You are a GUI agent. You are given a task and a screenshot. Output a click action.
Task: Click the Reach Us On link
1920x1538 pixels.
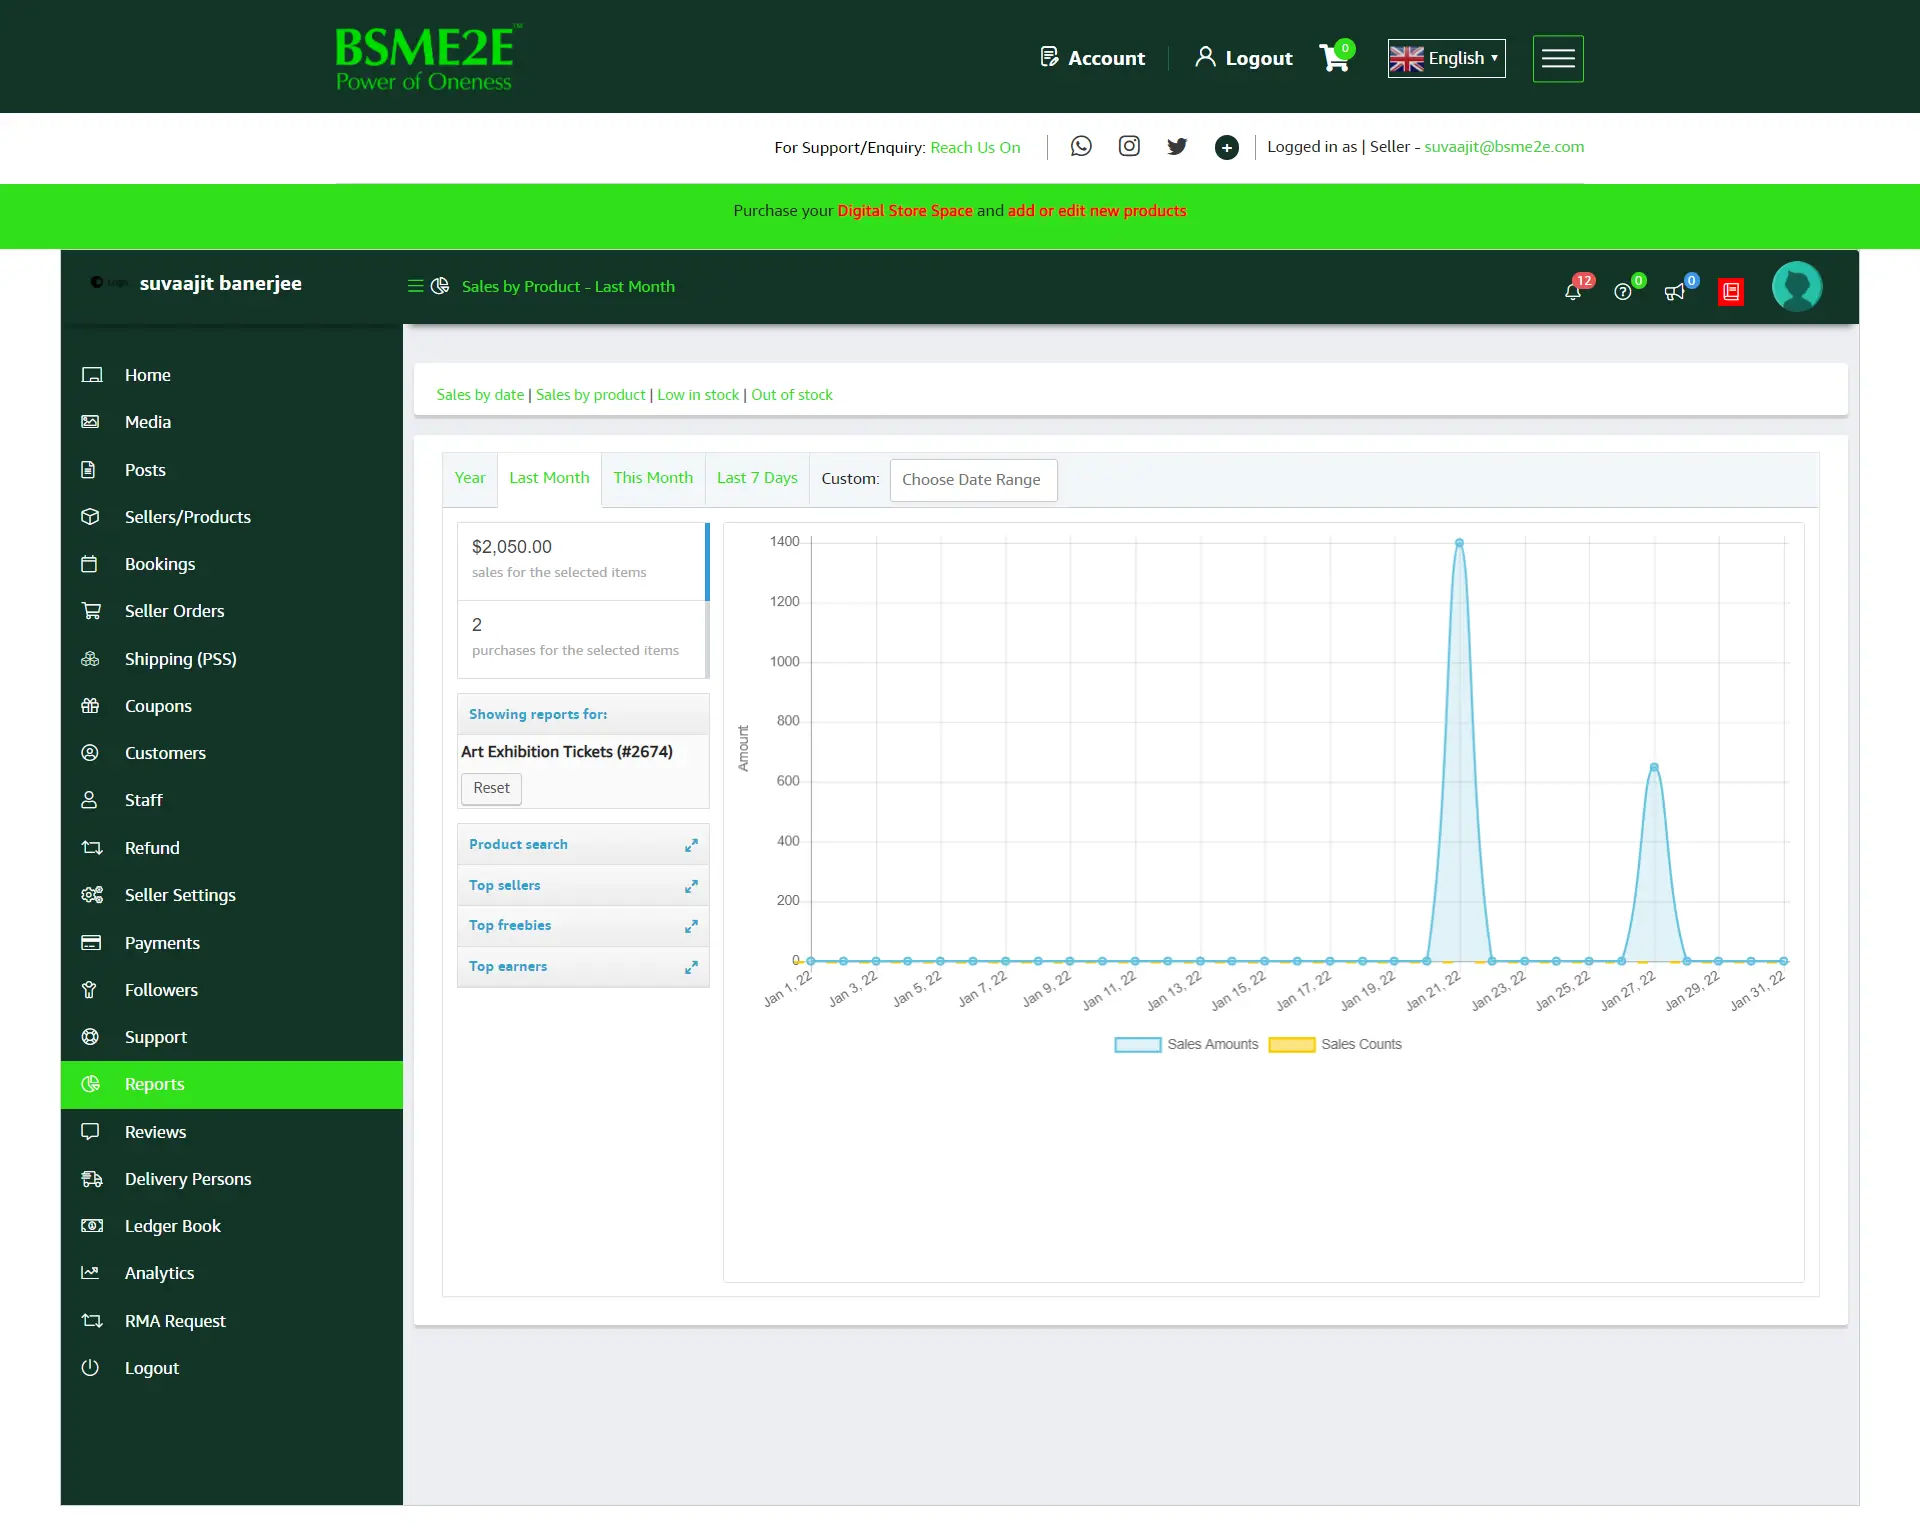pyautogui.click(x=975, y=148)
